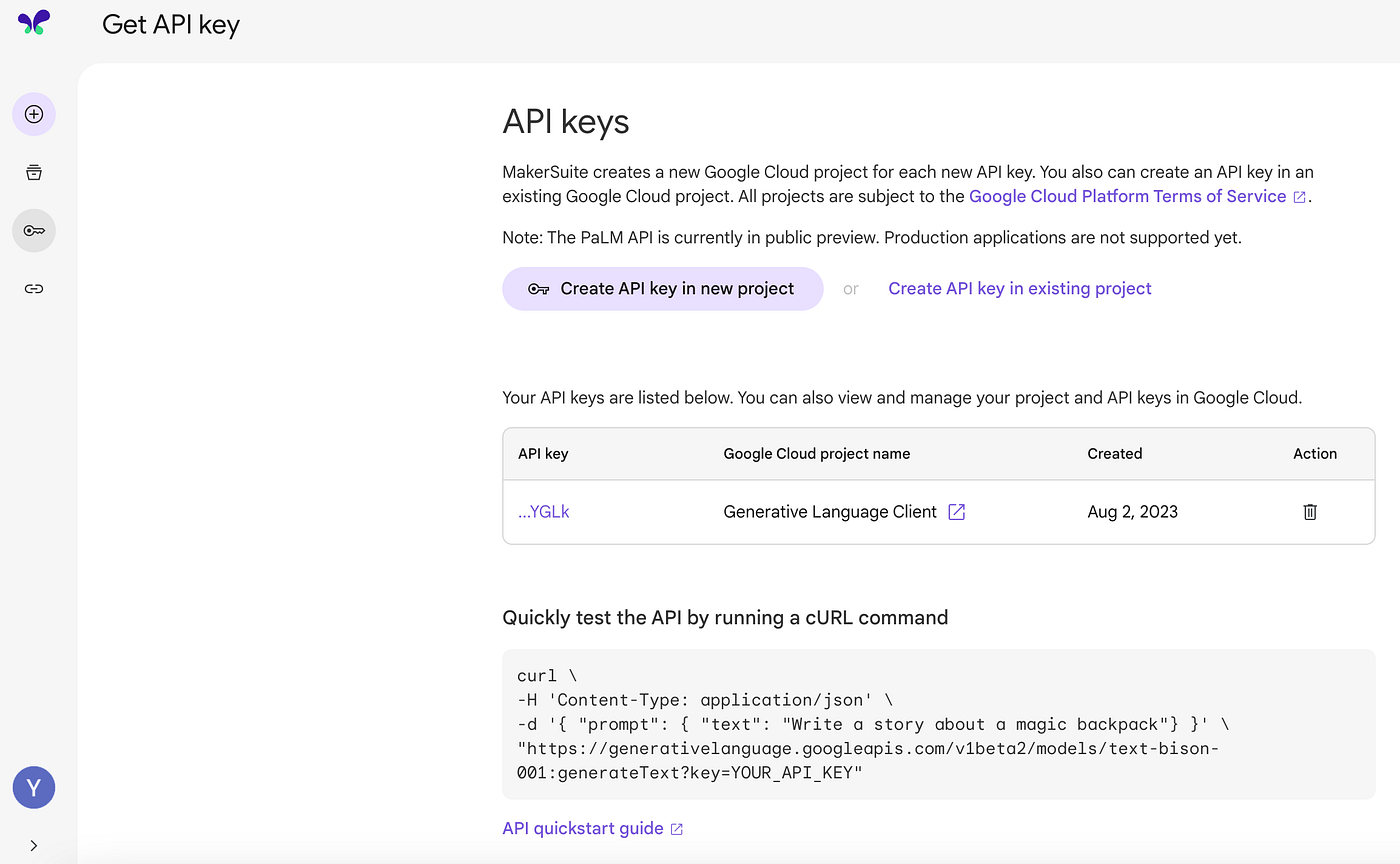Screen dimensions: 1400x864
Task: Open the ...YGLk API key entry
Action: (544, 511)
